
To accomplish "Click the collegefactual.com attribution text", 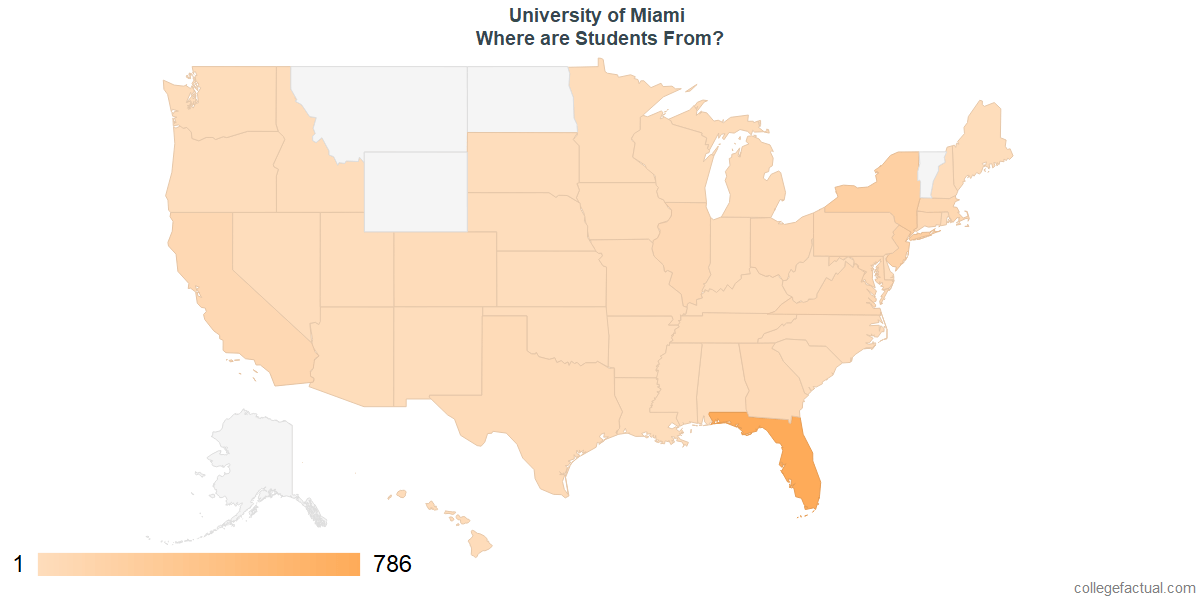I will 1134,588.
